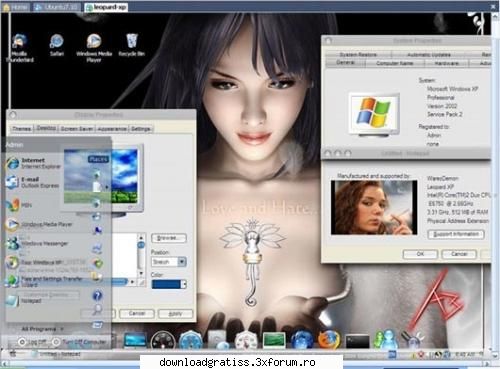Open Files and Settings Transfer Wizard
Viewport: 500px width, 369px height.
click(44, 281)
